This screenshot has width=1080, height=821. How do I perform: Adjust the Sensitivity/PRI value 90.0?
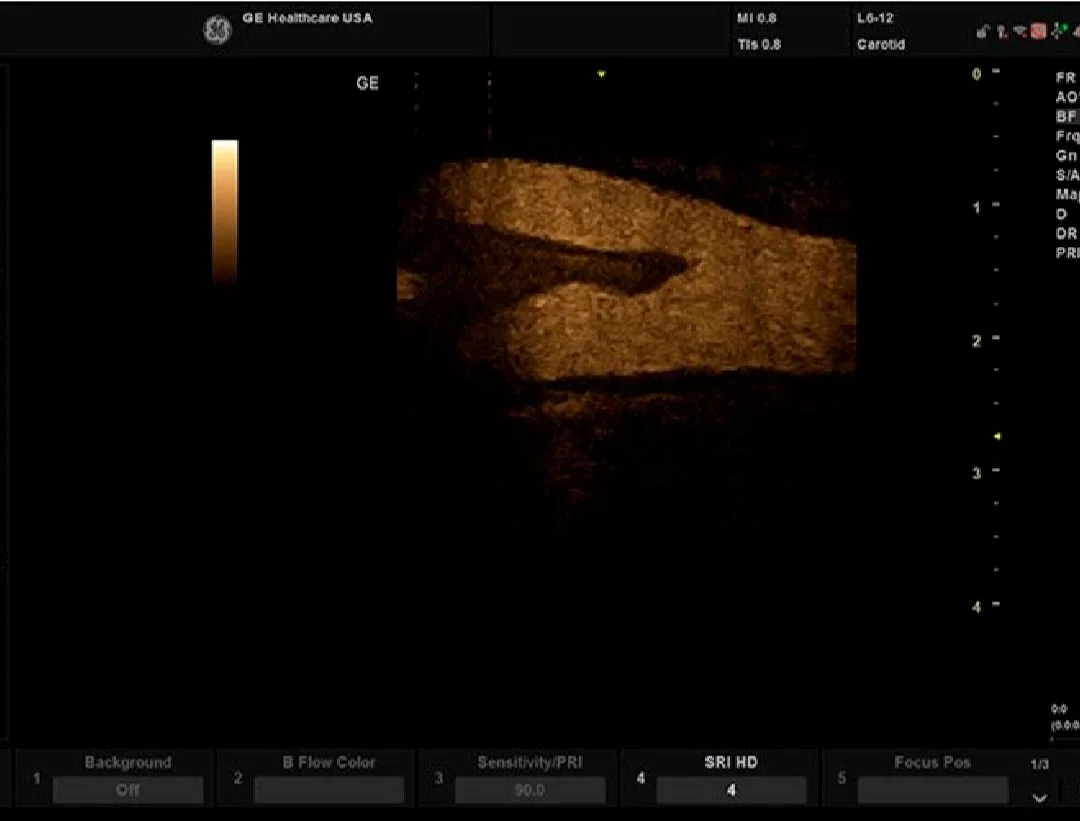pos(530,790)
